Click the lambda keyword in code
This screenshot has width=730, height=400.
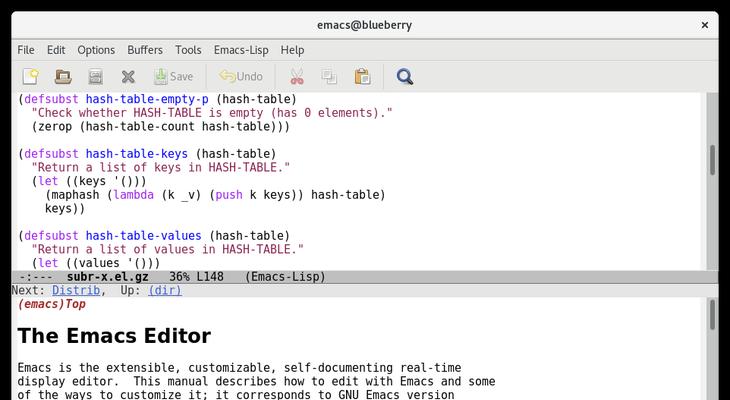134,195
